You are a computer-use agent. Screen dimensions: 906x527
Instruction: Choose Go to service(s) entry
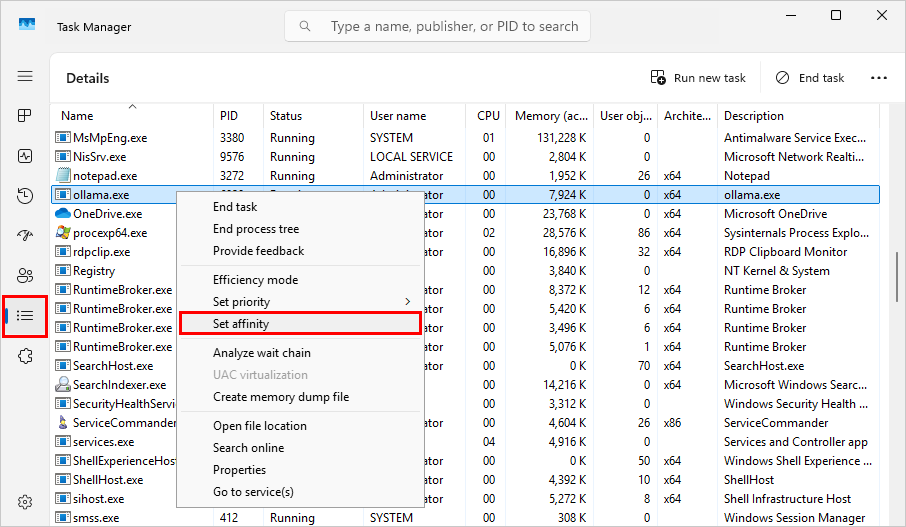pos(253,492)
